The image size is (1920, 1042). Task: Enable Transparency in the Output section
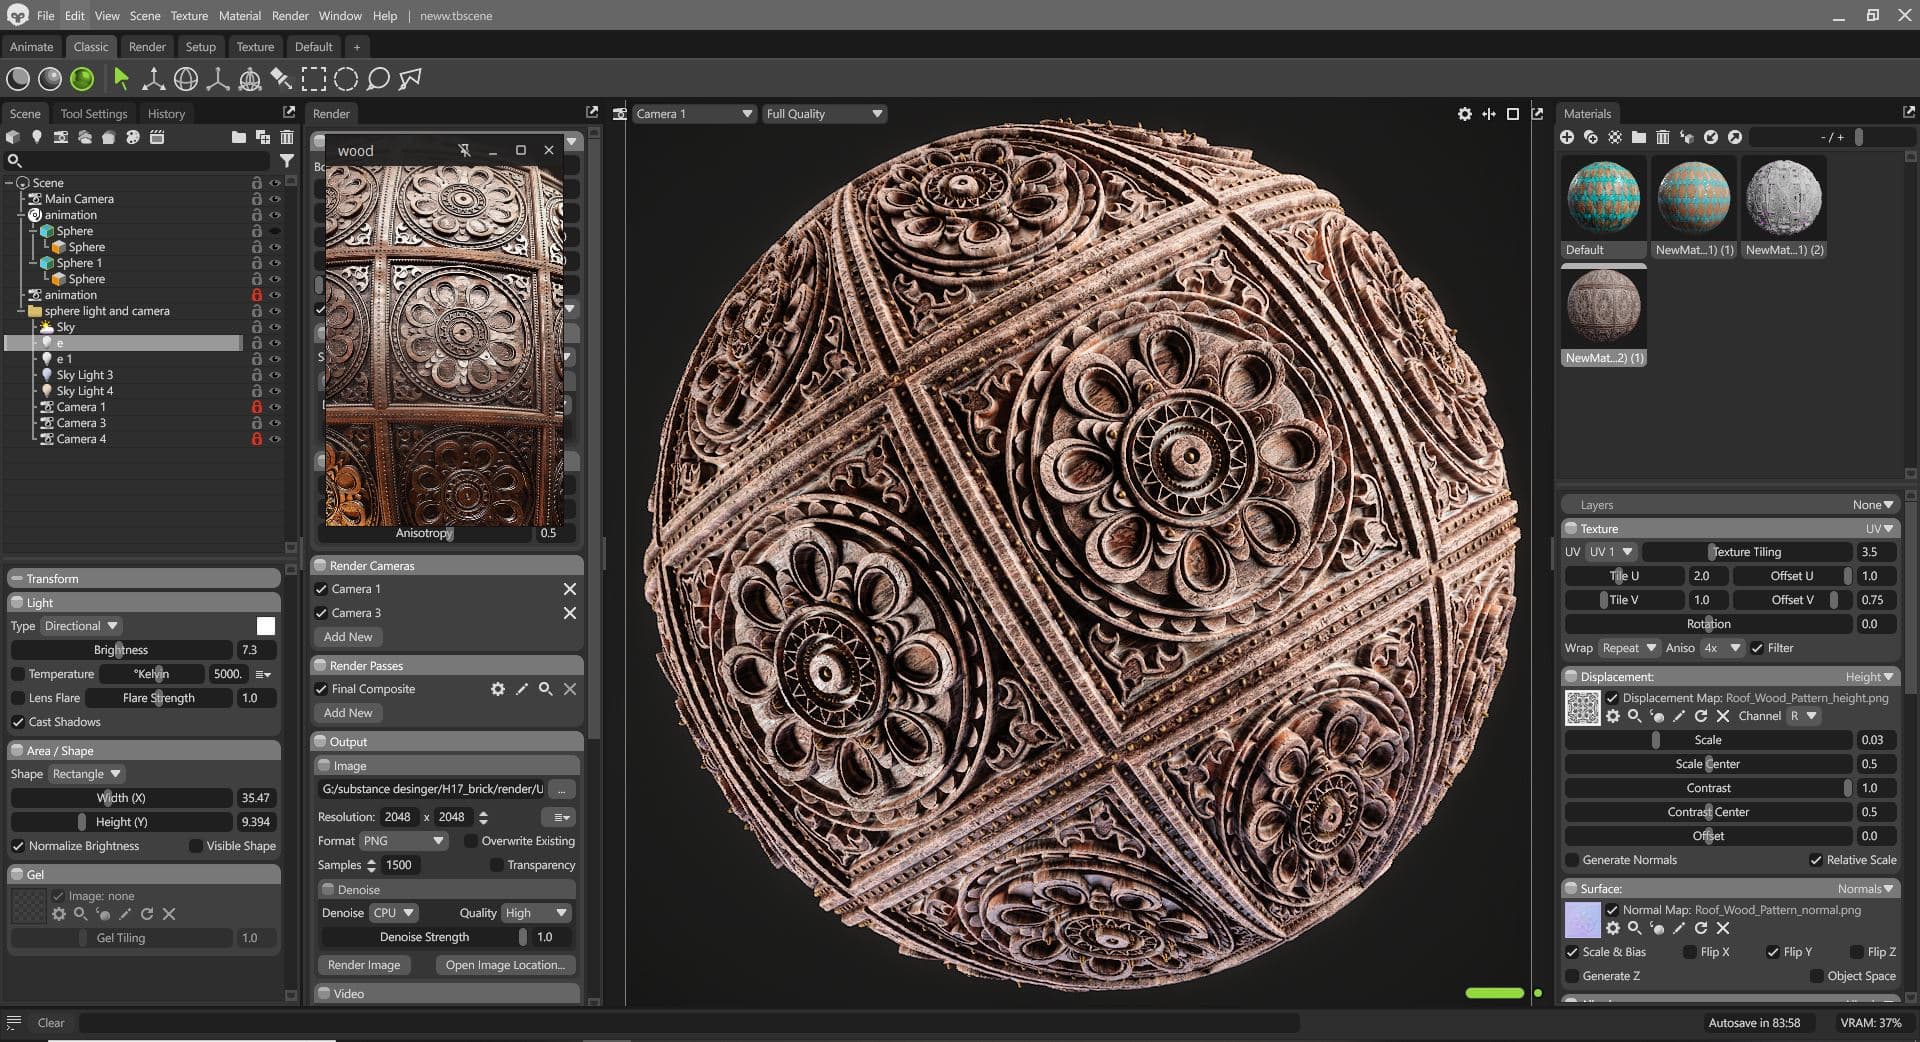pyautogui.click(x=497, y=864)
